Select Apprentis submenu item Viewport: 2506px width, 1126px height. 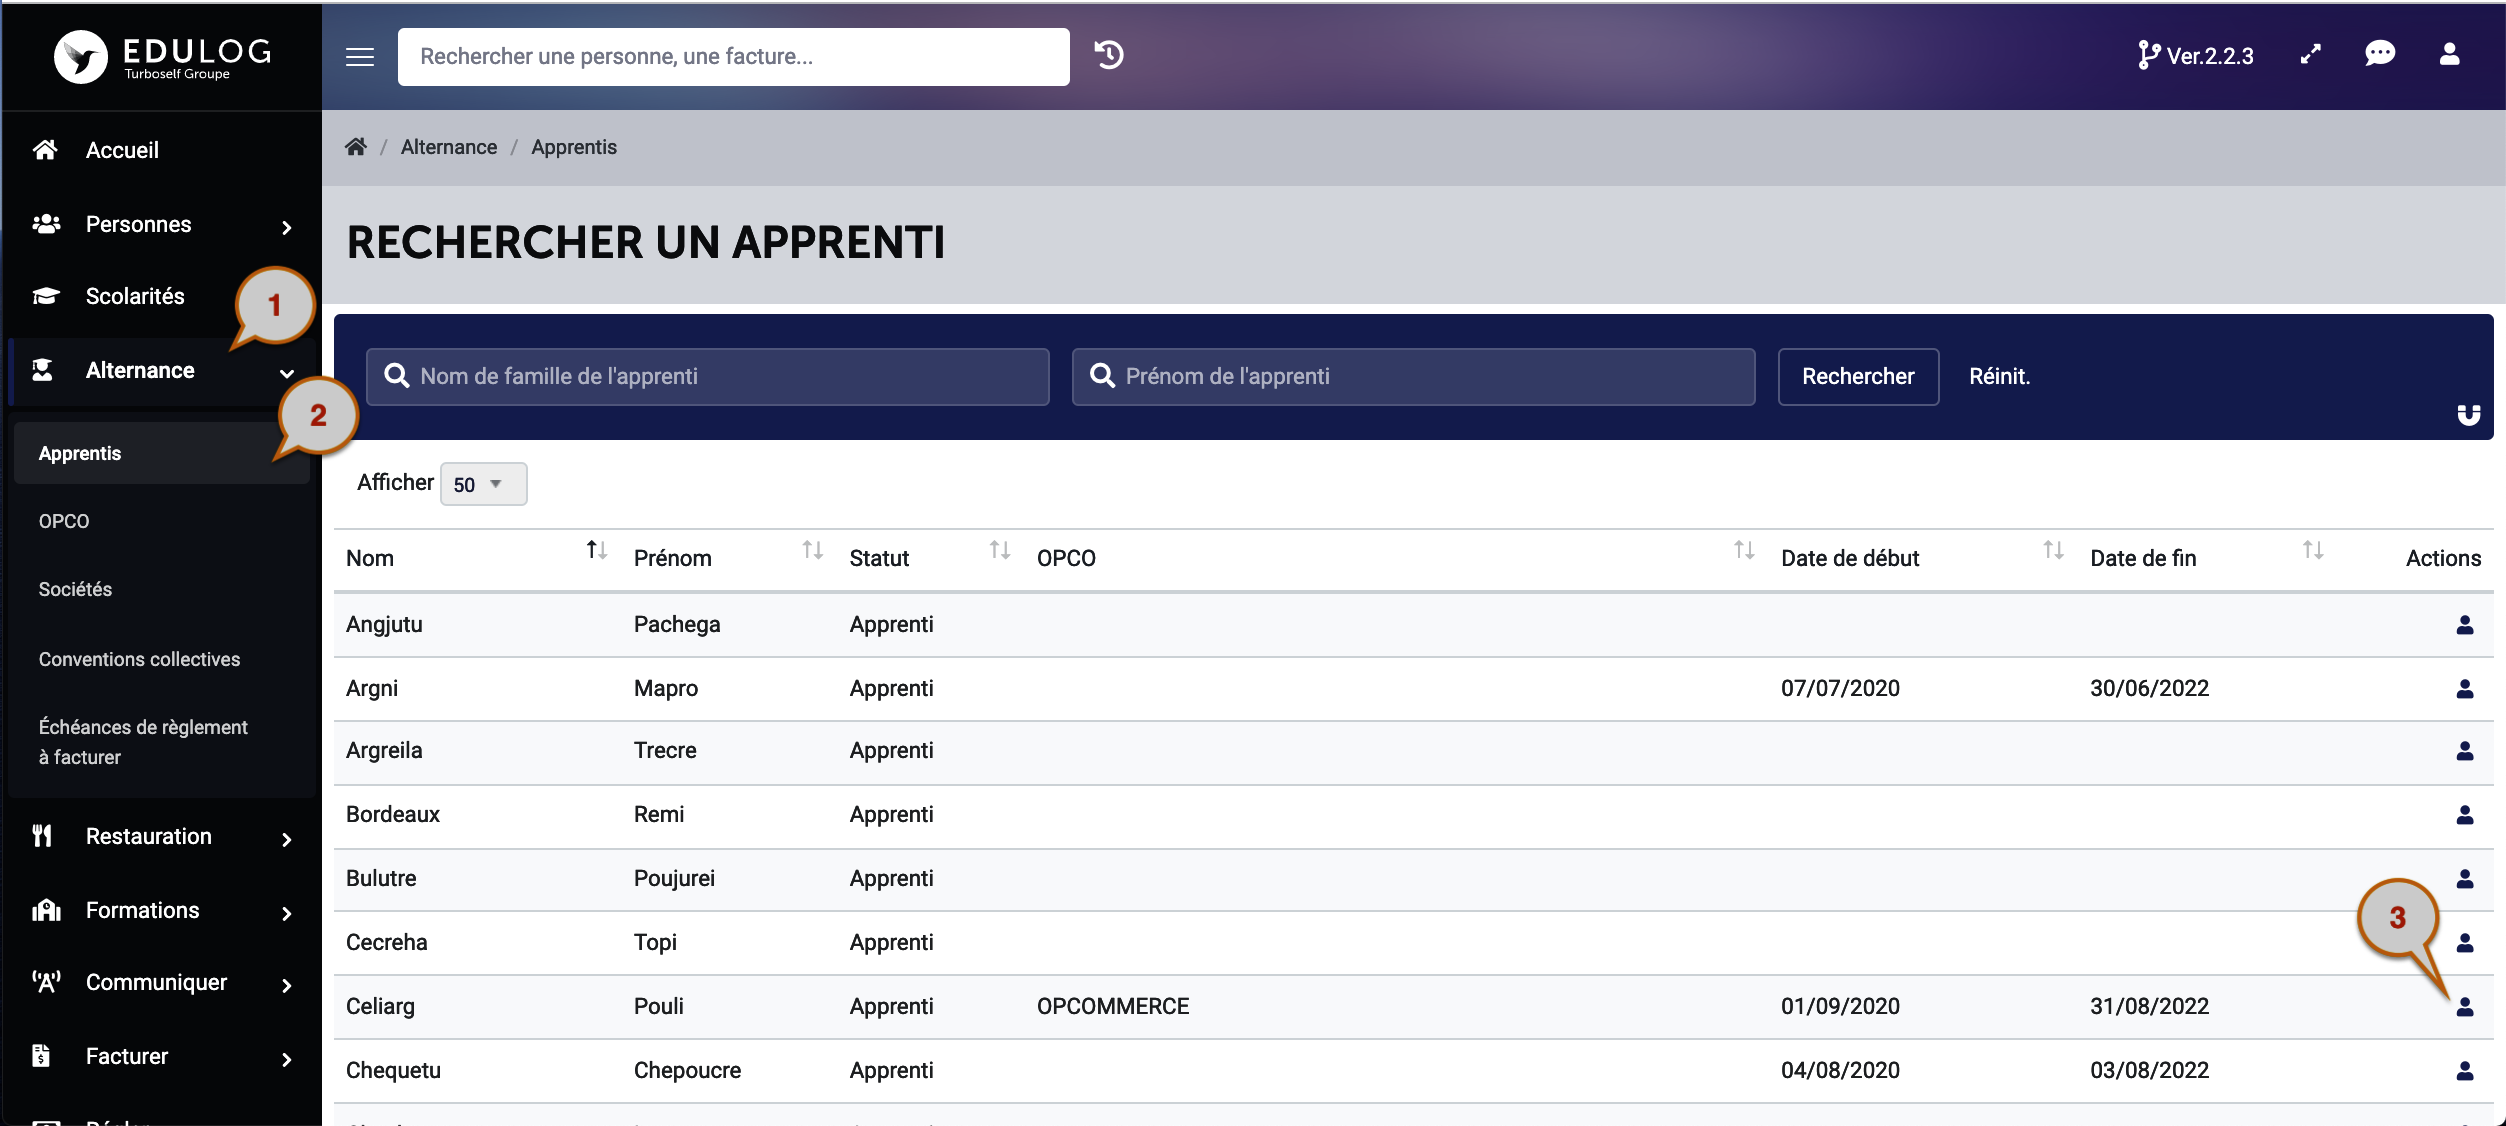(161, 453)
